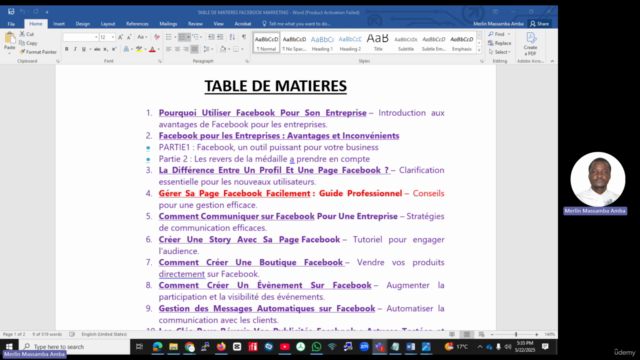Switch to Web Layout view icon
The width and height of the screenshot is (640, 360).
tap(482, 334)
